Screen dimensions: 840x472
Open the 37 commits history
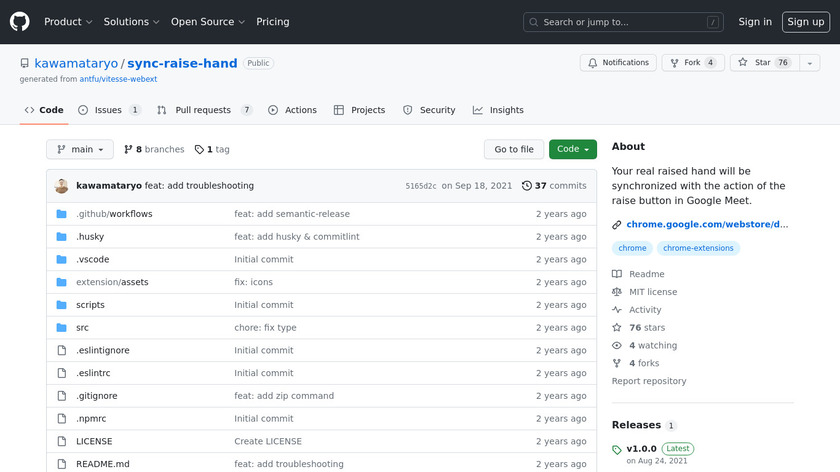[x=554, y=185]
